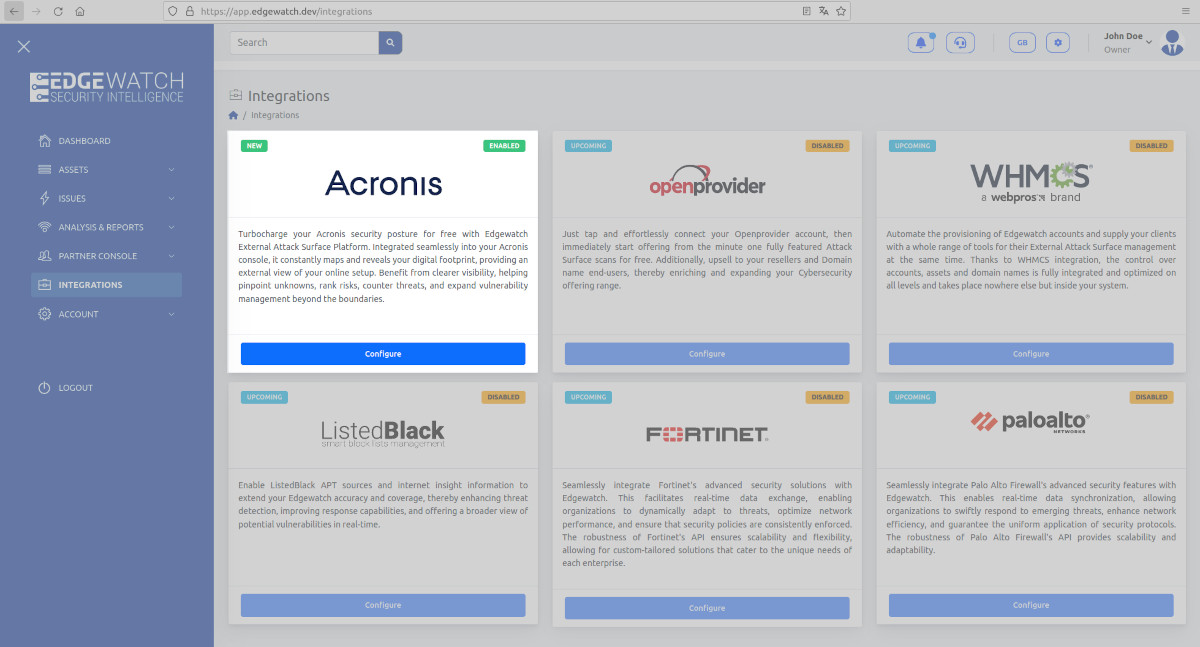Viewport: 1200px width, 647px height.
Task: Open the browser hamburger menu
Action: (x=1185, y=11)
